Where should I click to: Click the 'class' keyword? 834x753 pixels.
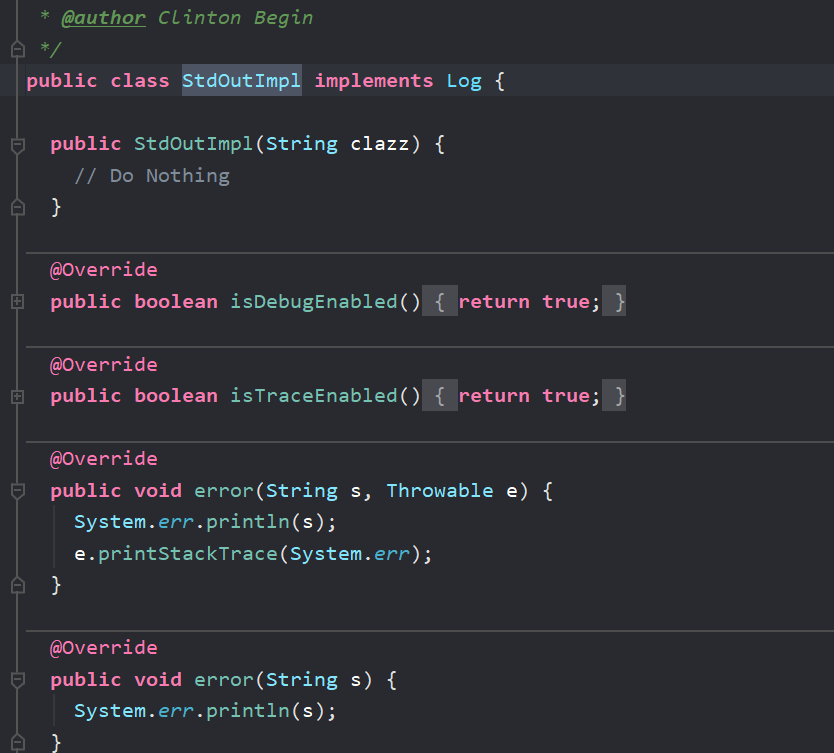tap(140, 81)
